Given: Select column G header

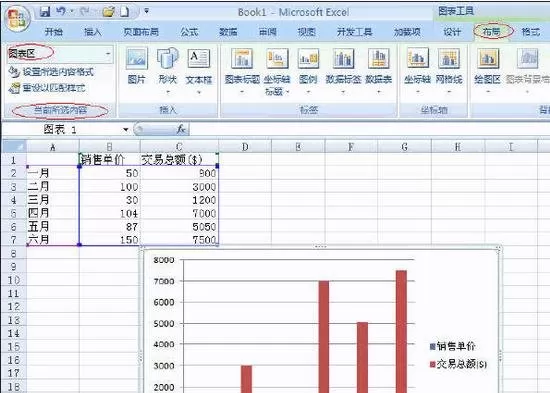Looking at the screenshot, I should [404, 147].
